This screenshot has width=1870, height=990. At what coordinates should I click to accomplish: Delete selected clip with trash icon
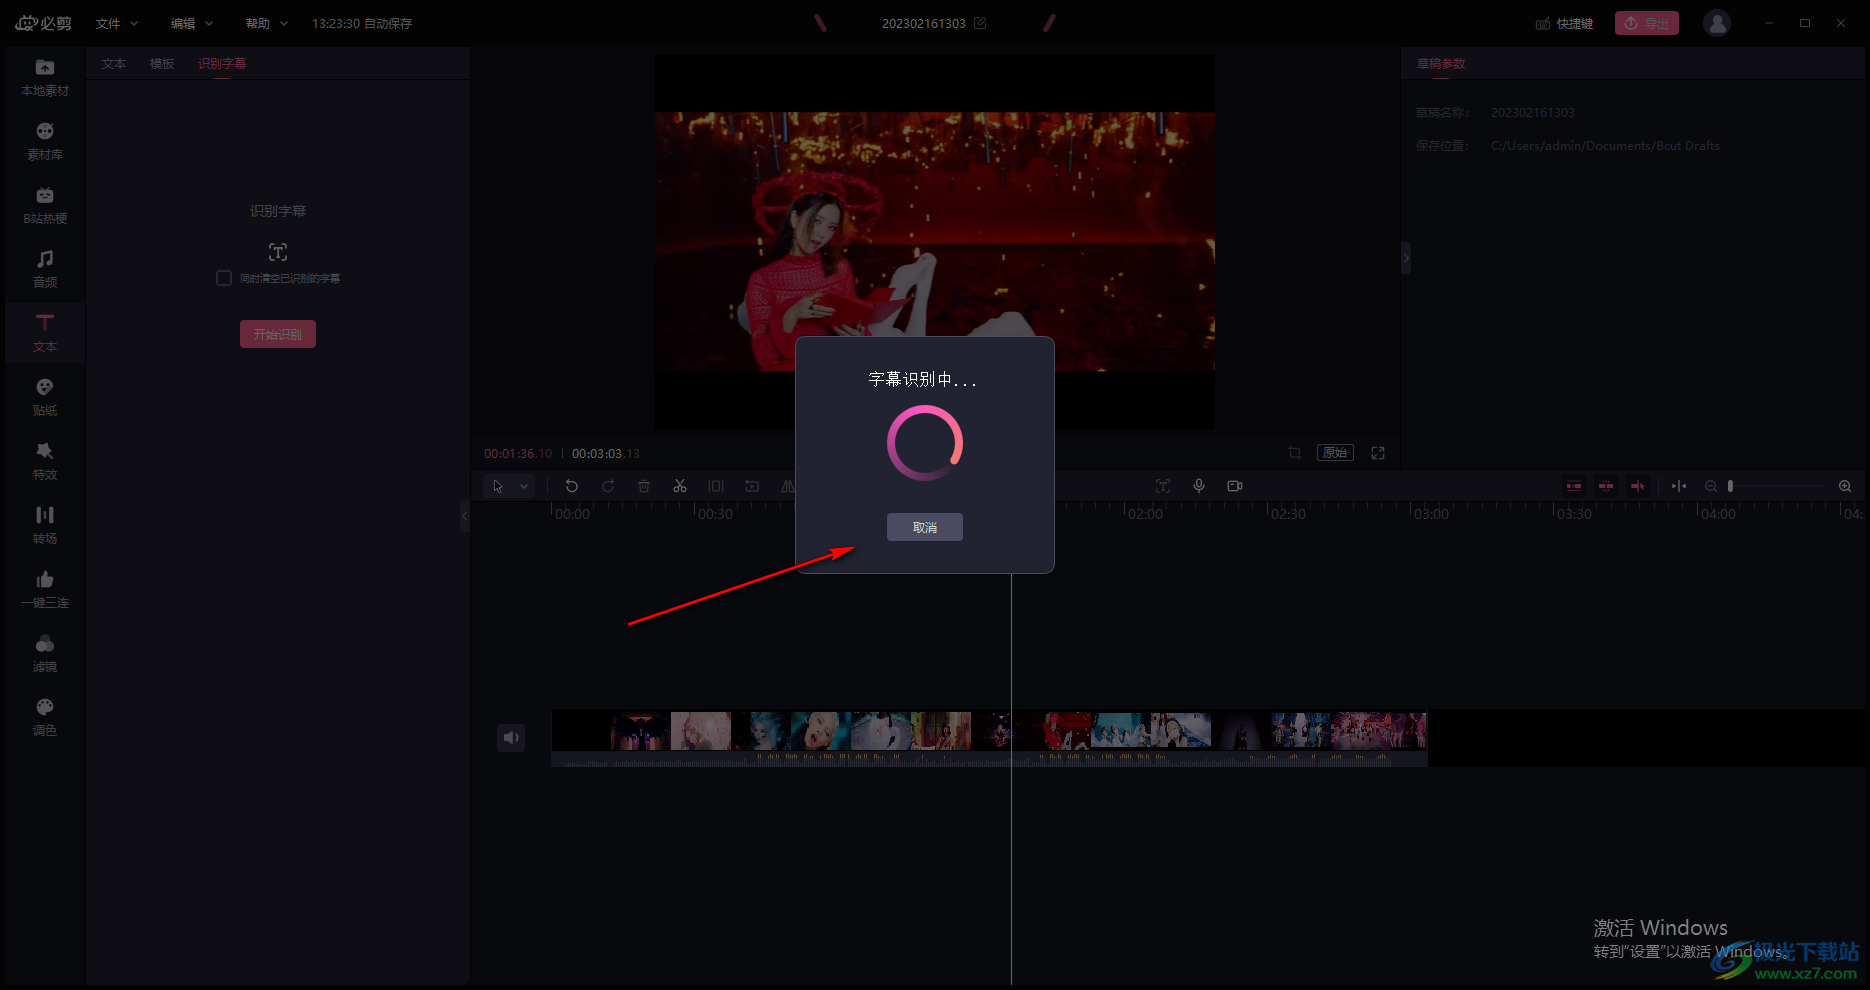(x=644, y=486)
